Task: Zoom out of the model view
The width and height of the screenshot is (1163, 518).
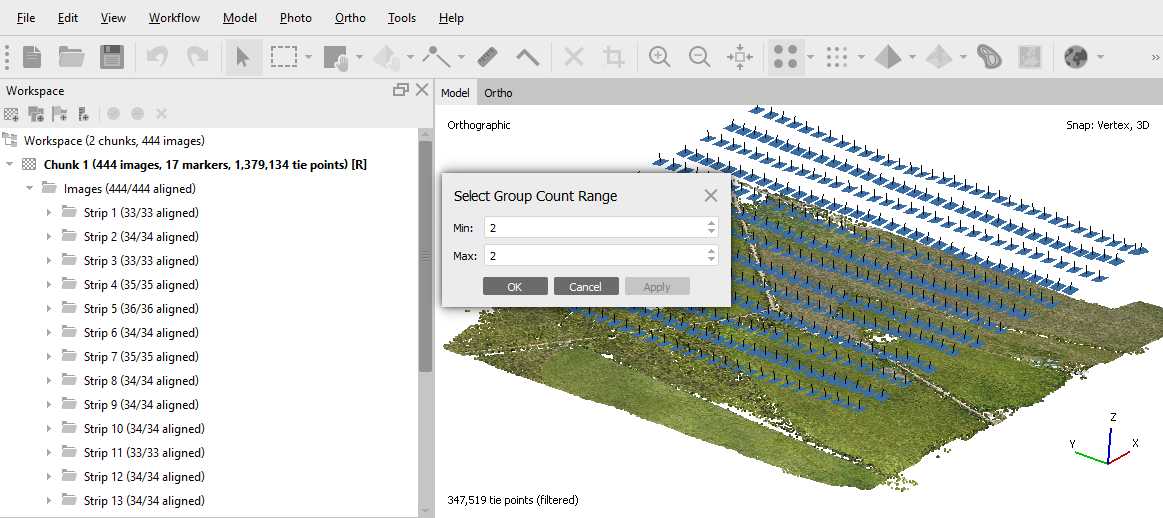Action: (x=700, y=57)
